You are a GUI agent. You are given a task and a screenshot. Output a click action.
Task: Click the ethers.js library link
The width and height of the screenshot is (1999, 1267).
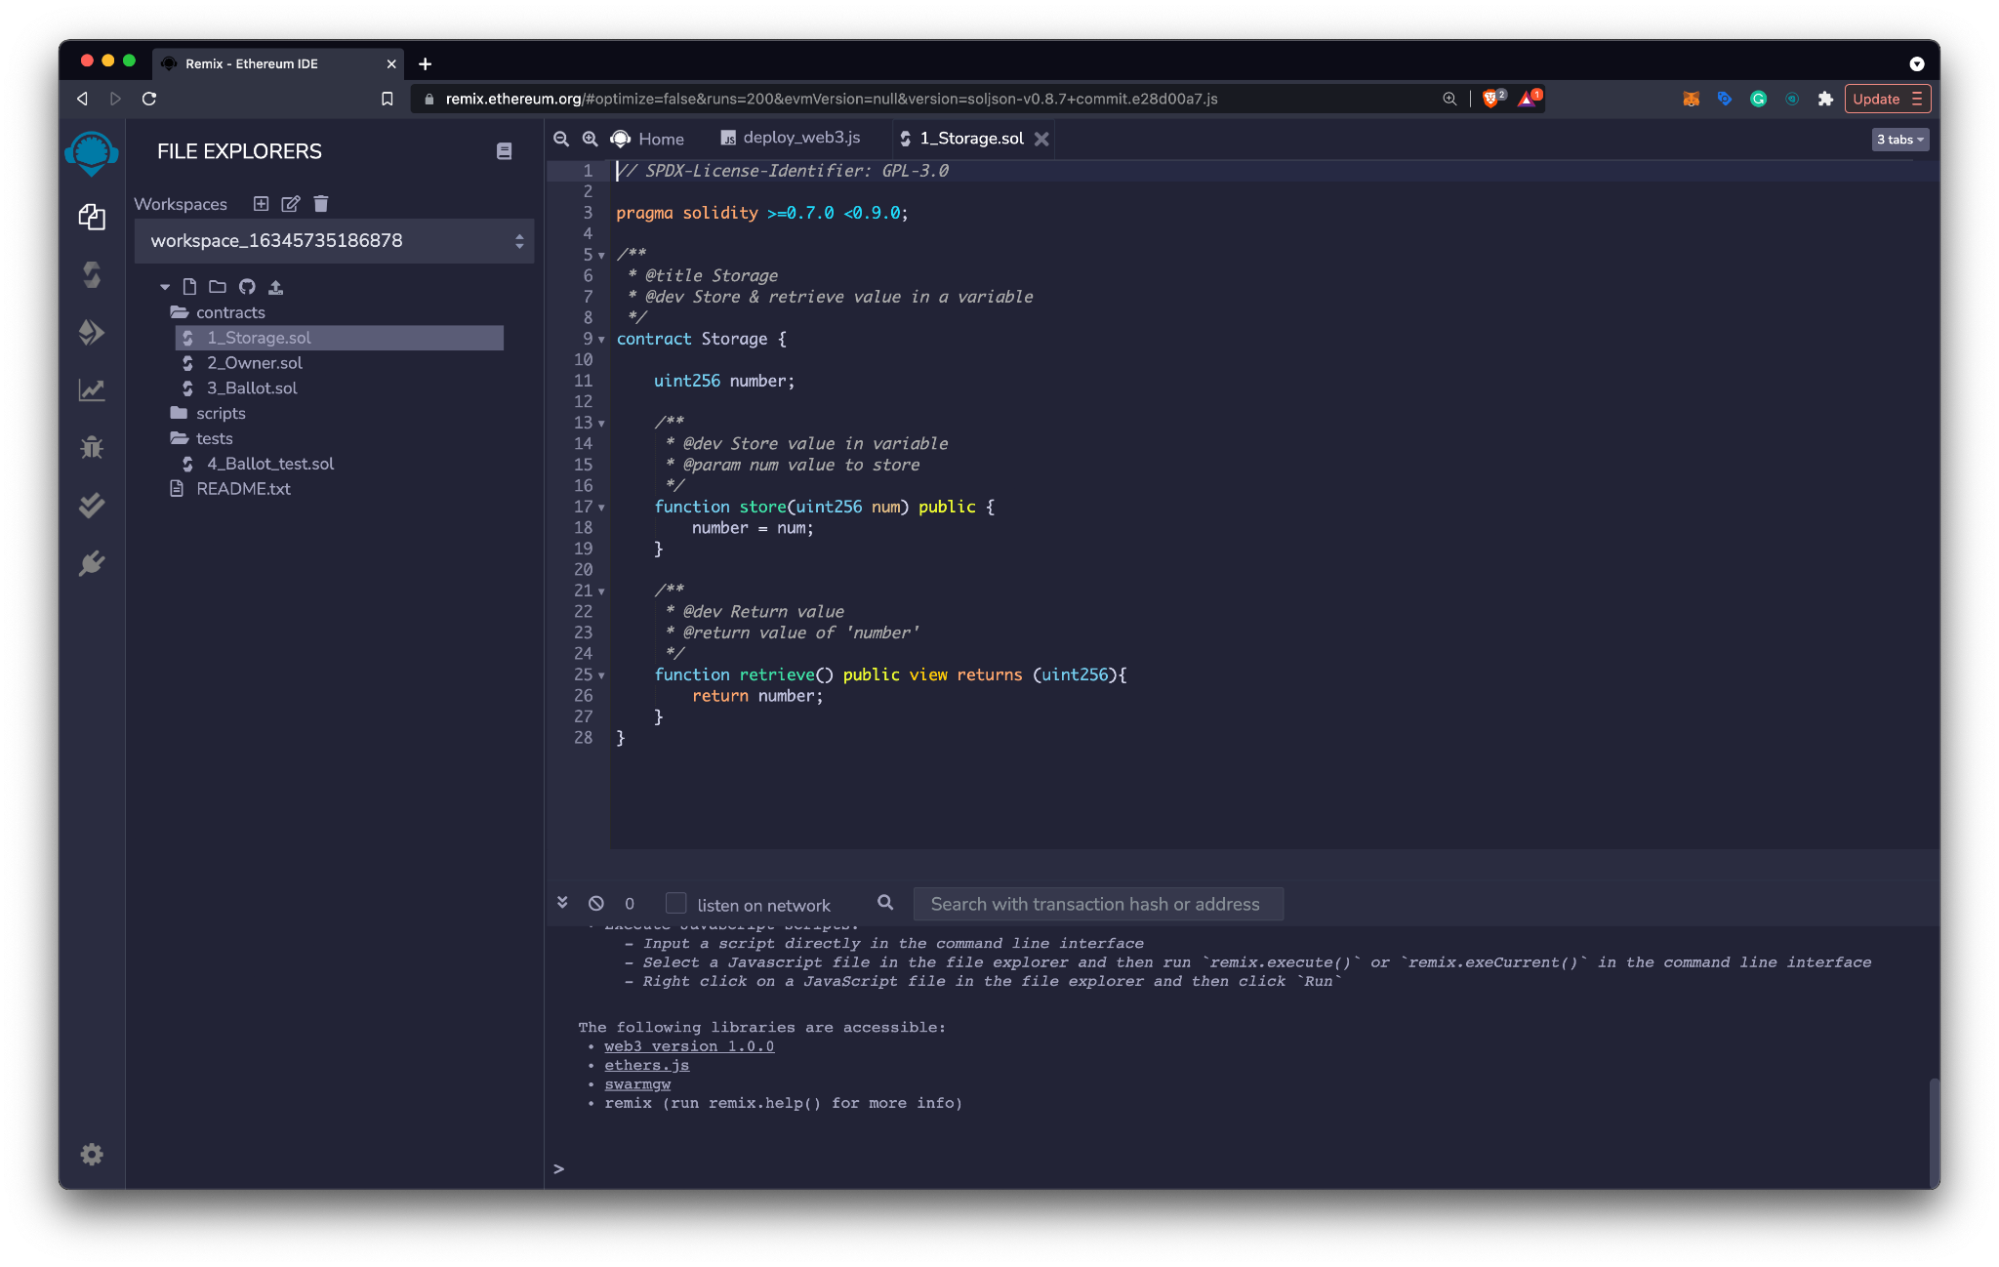645,1065
